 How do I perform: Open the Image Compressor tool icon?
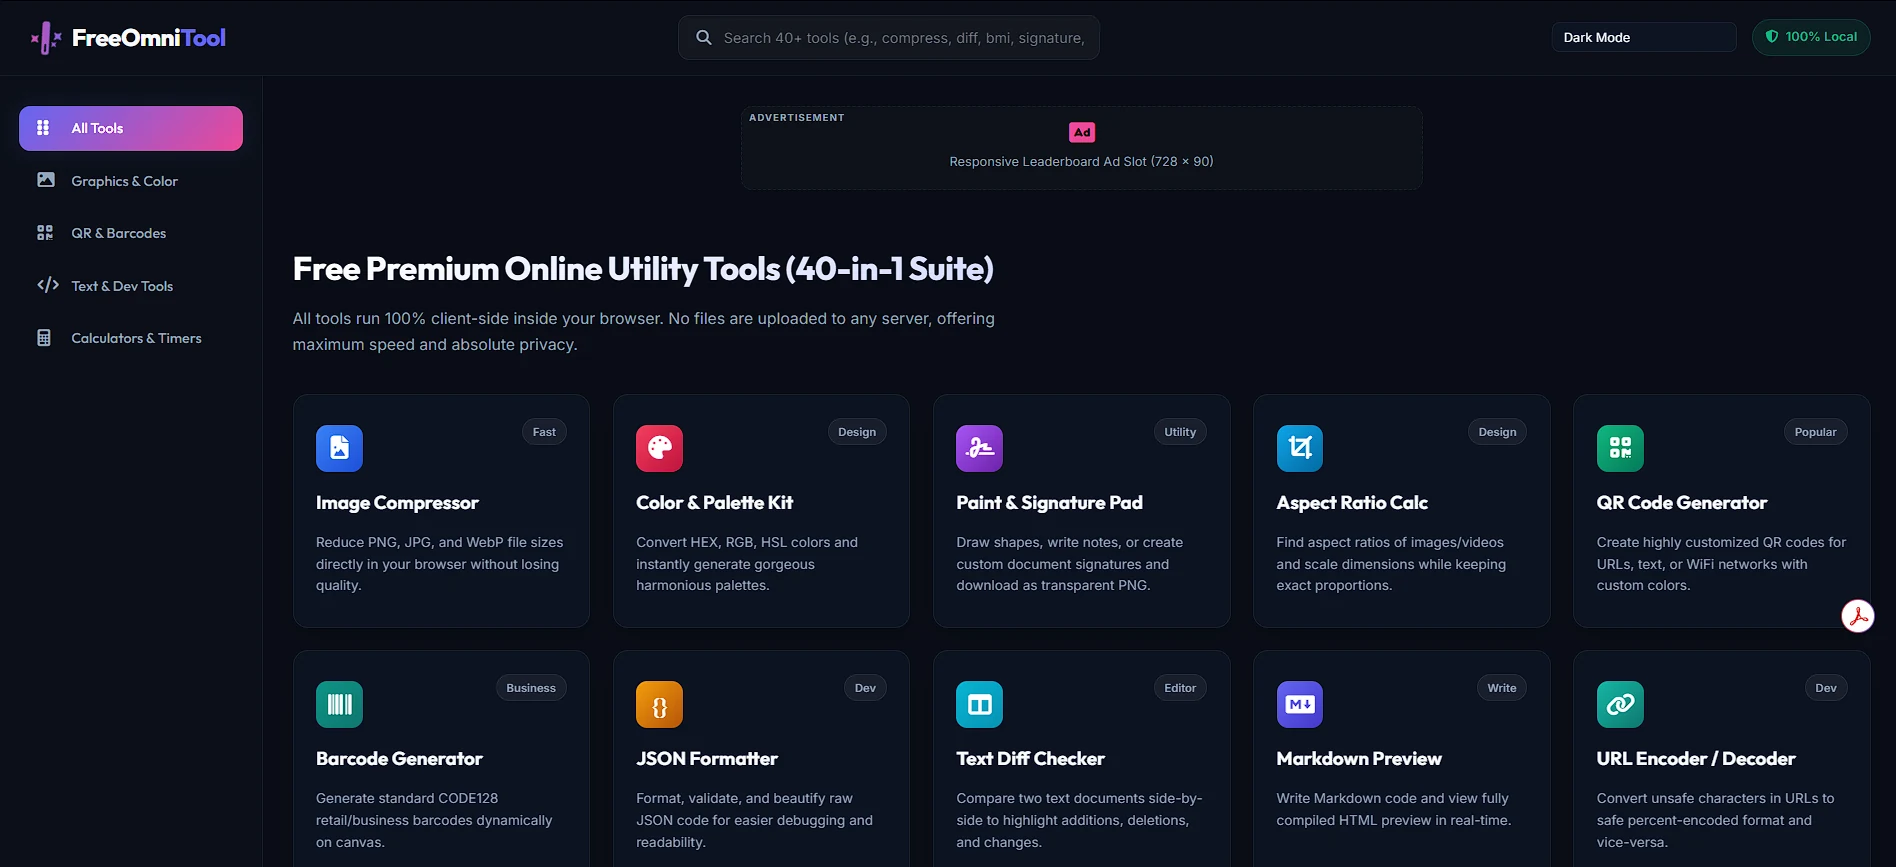point(339,448)
